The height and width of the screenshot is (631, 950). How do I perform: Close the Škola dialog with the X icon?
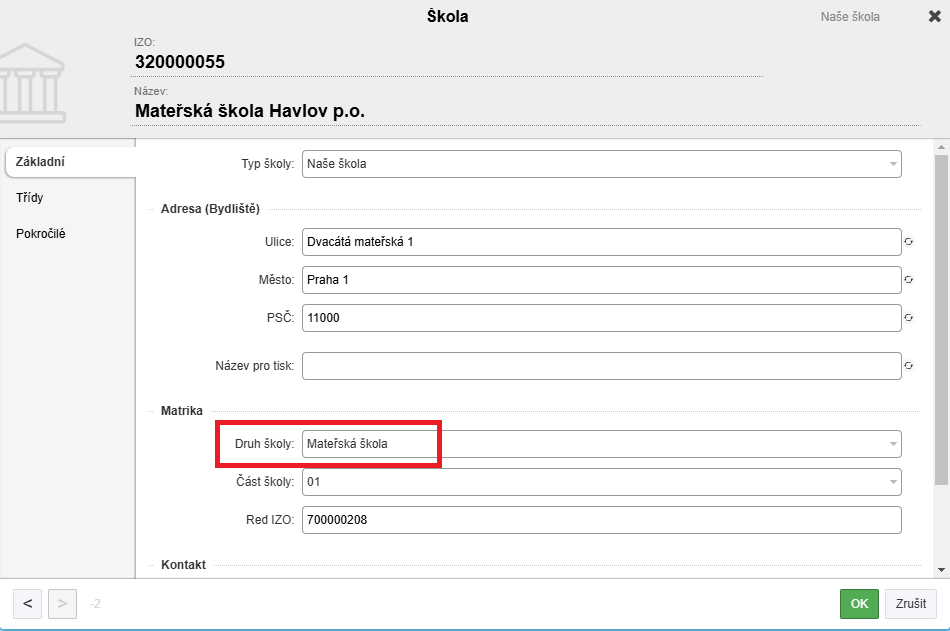pyautogui.click(x=935, y=16)
